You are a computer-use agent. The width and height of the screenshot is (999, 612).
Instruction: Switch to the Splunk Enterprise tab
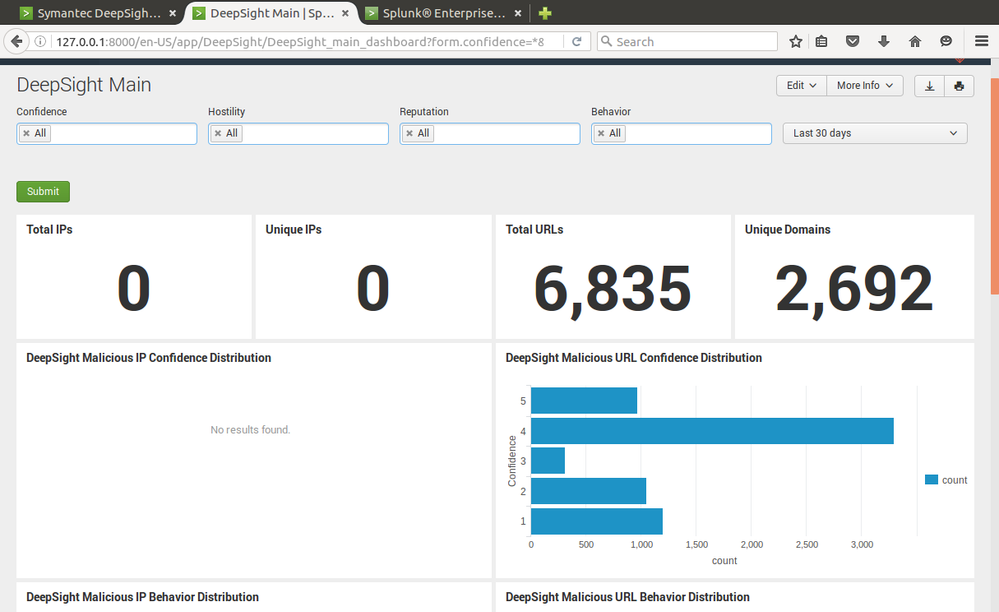[x=444, y=13]
